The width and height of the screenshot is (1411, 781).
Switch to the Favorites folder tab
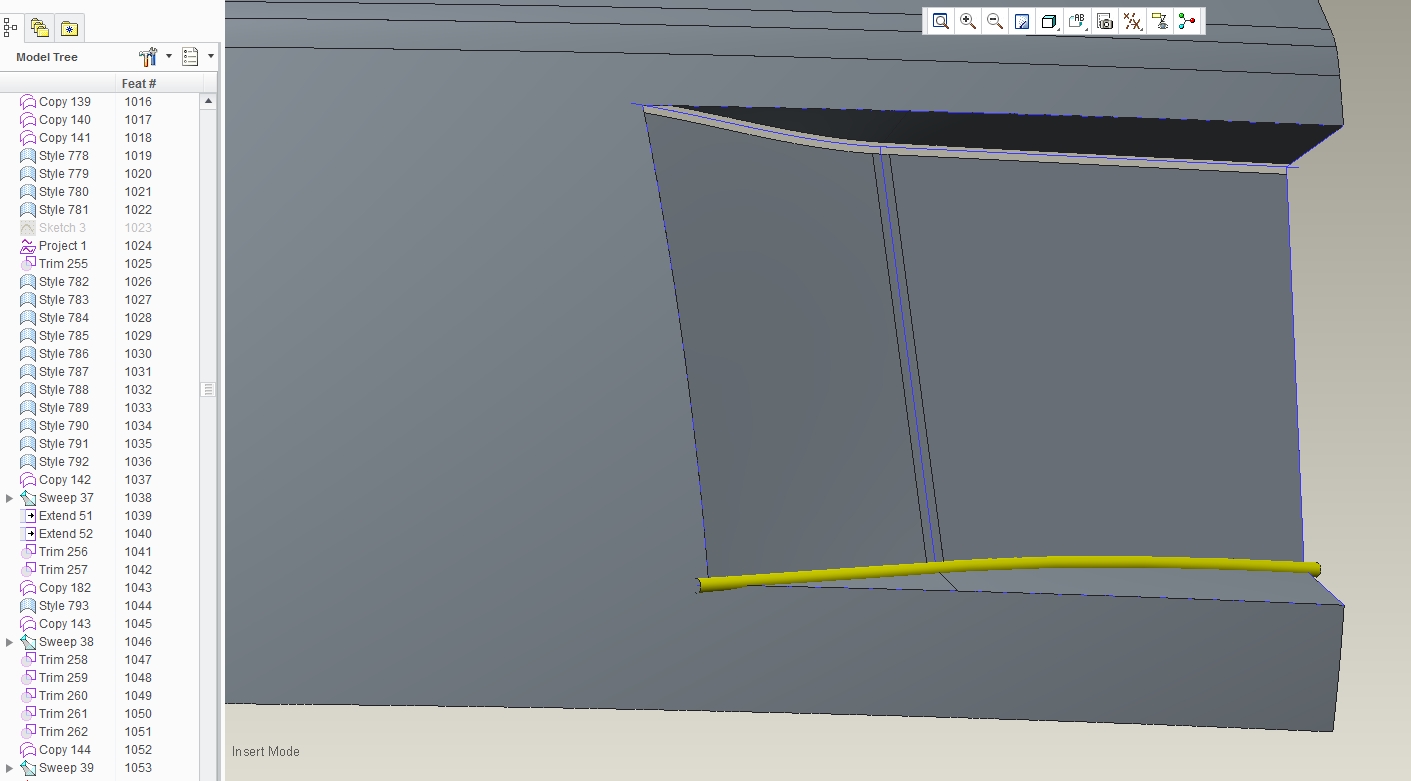[x=69, y=28]
